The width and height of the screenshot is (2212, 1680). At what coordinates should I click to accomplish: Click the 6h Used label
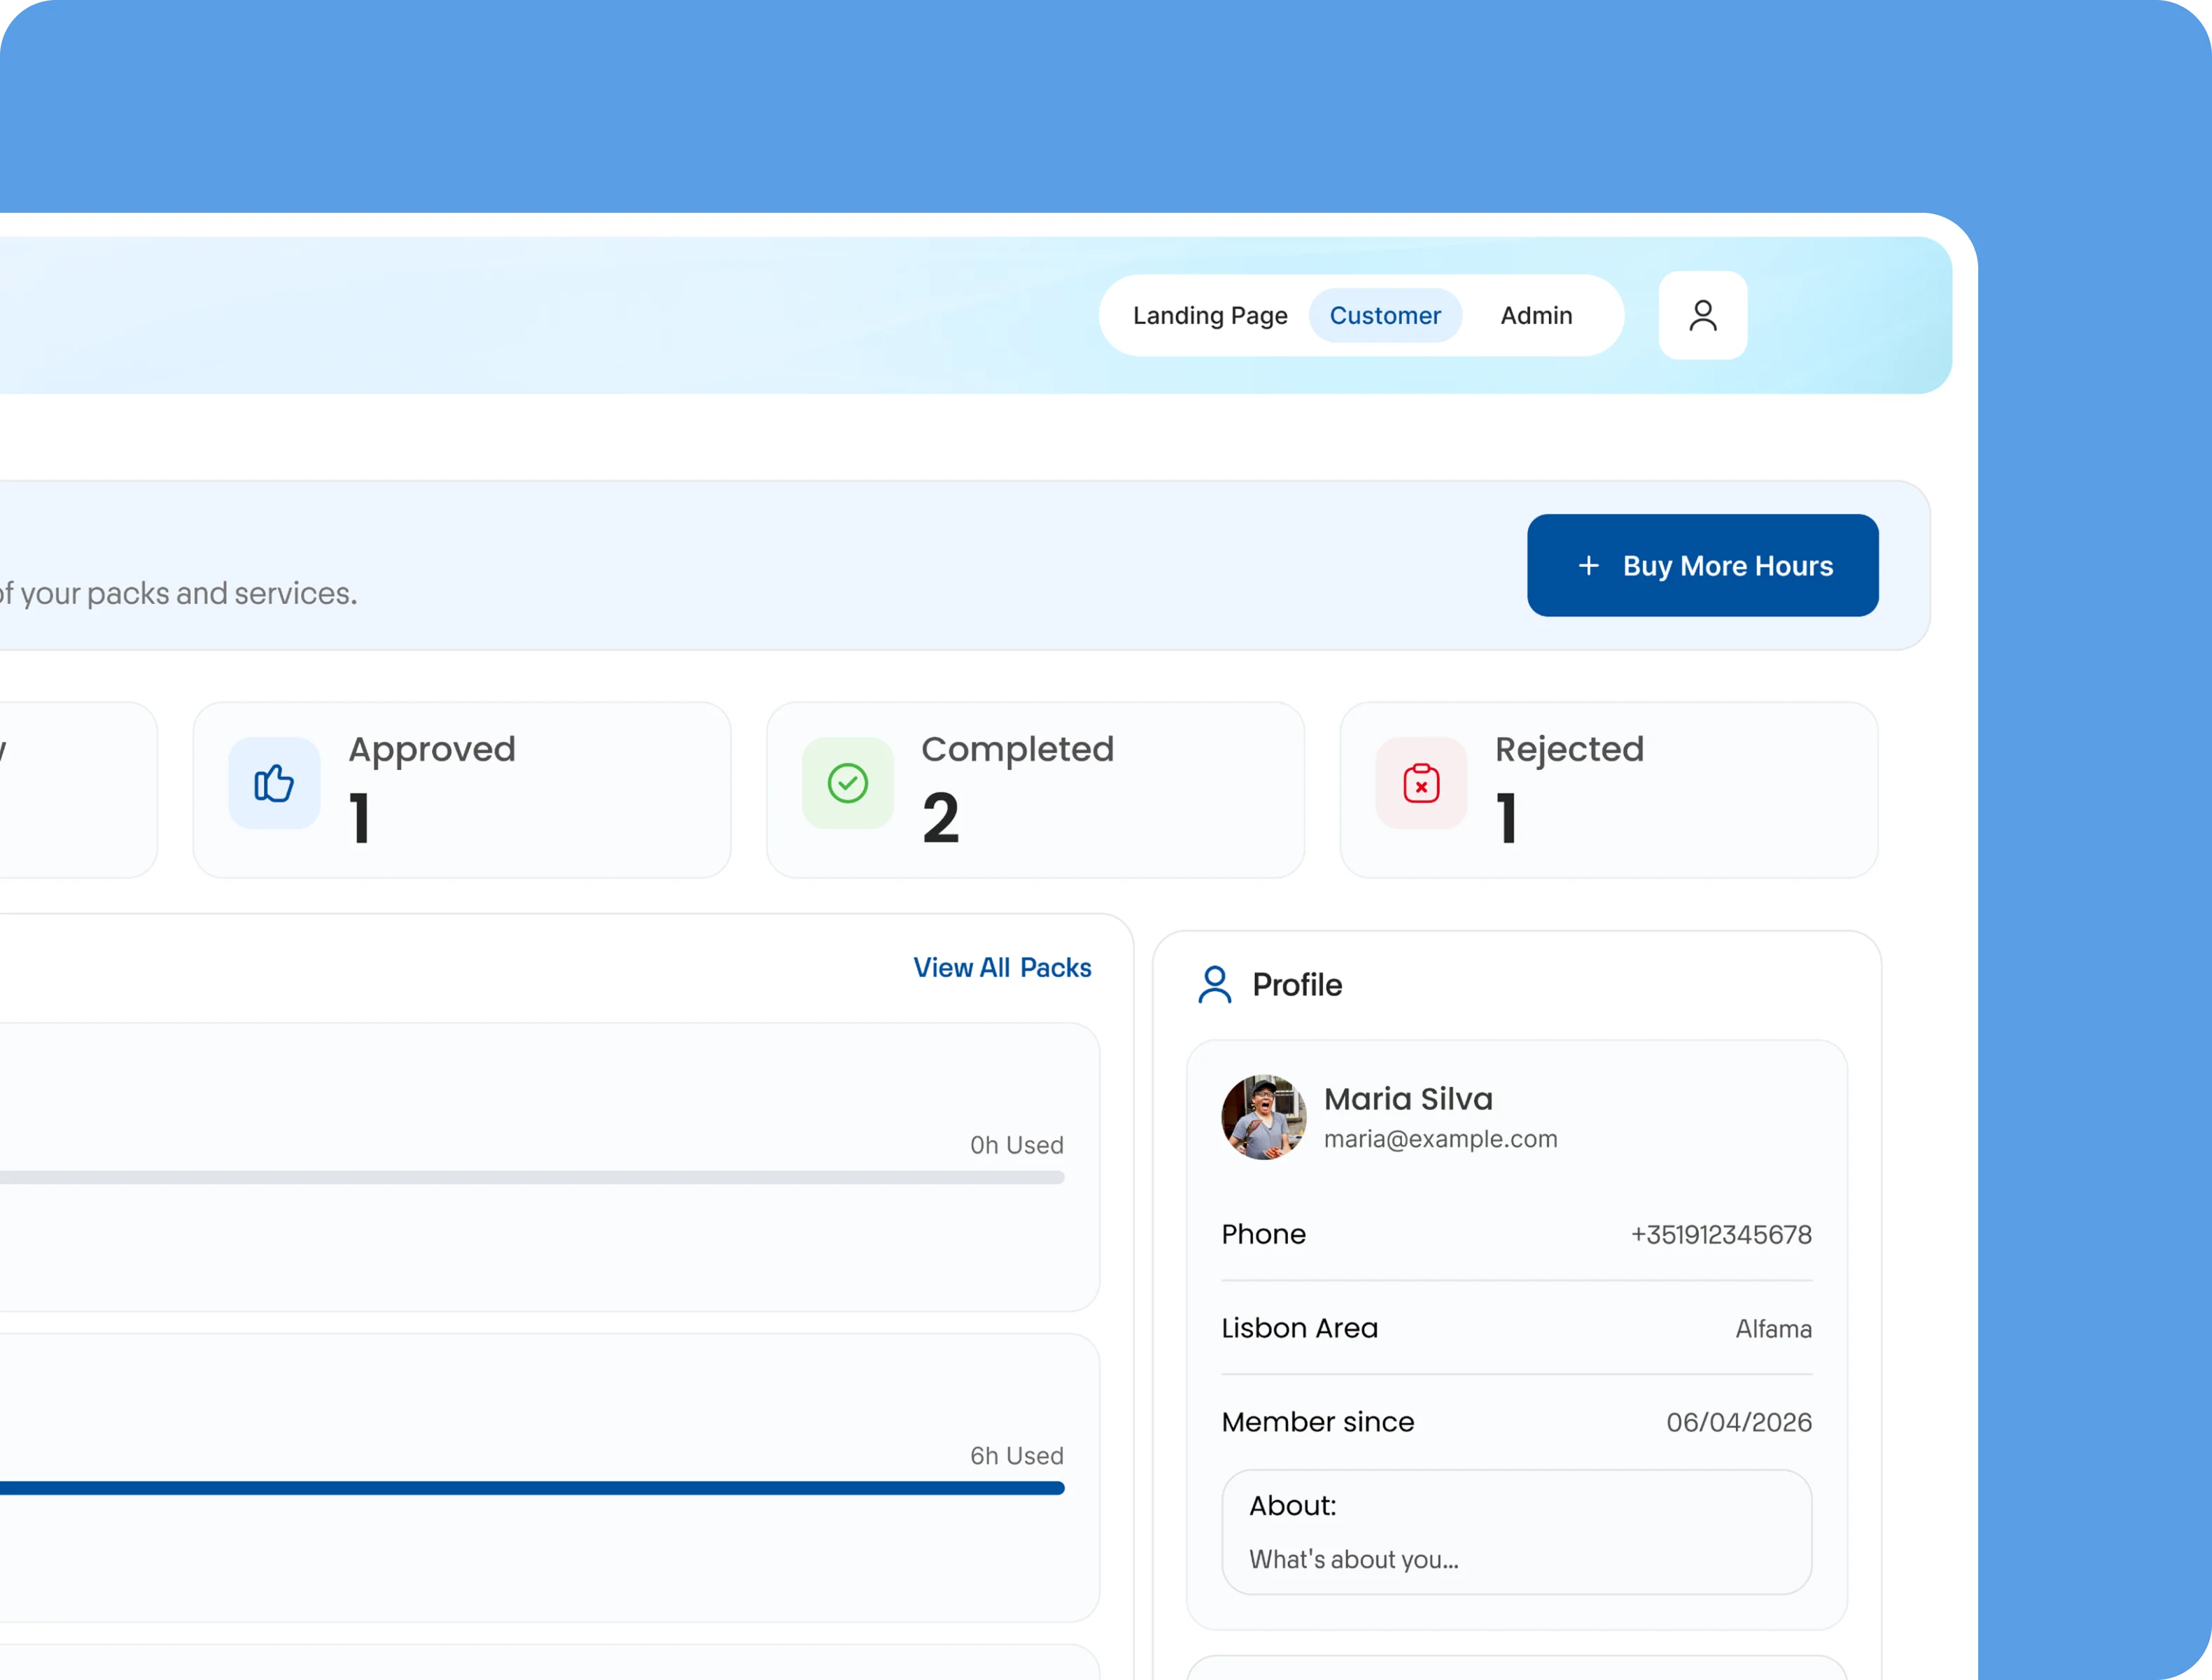[1016, 1456]
